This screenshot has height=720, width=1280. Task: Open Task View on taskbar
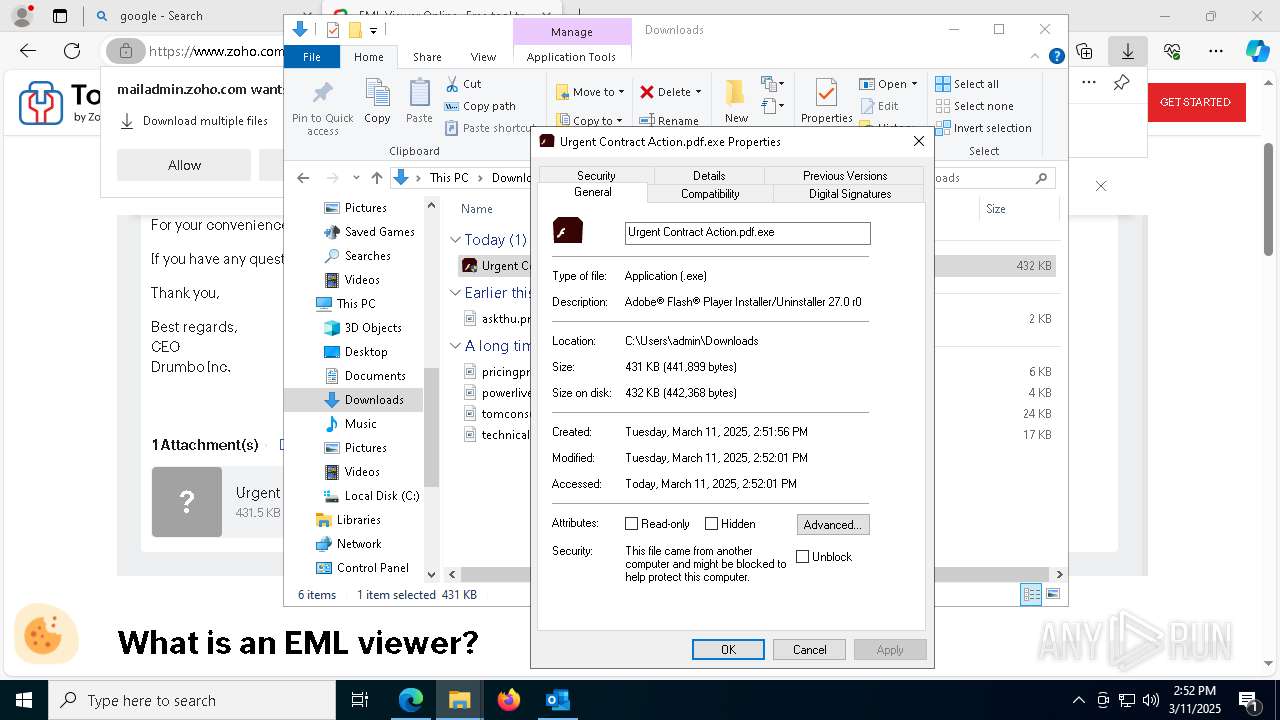point(360,700)
